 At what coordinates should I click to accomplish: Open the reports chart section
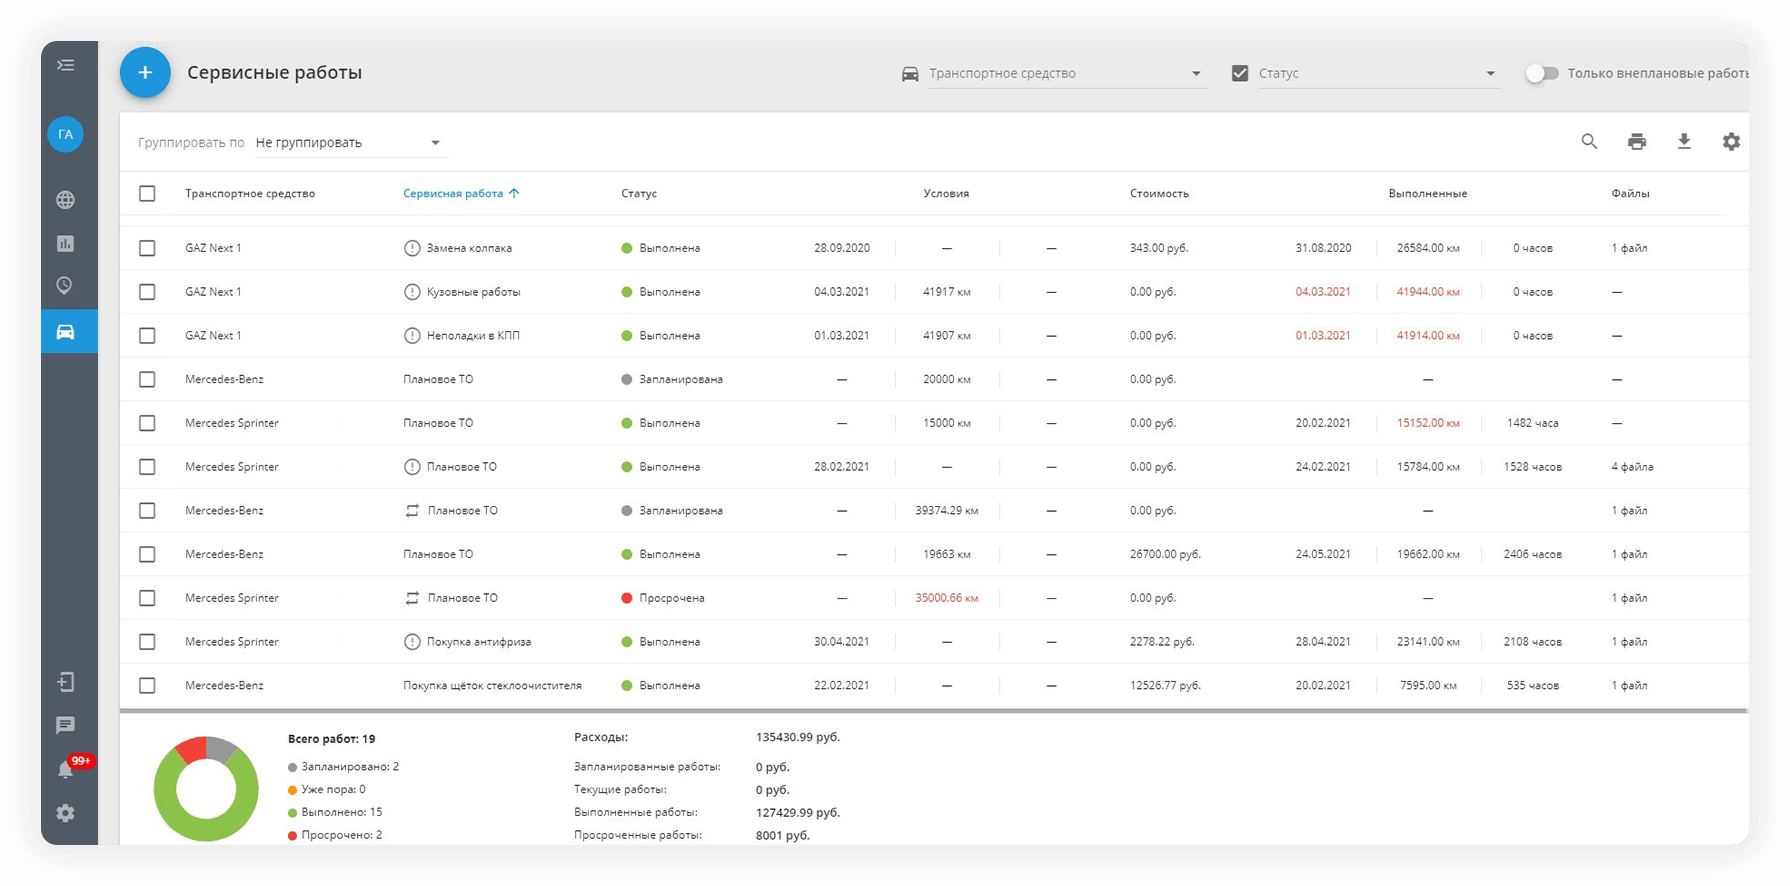click(x=66, y=243)
